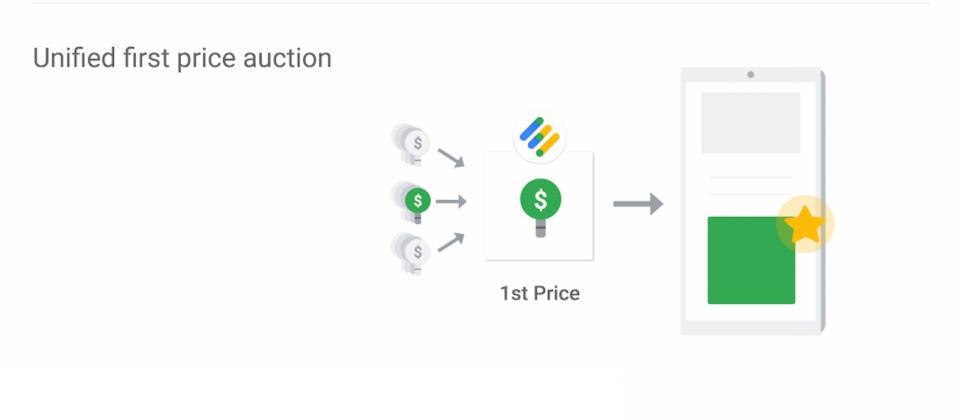960x420 pixels.
Task: Click the large arrow pointing to tablet
Action: [x=639, y=204]
